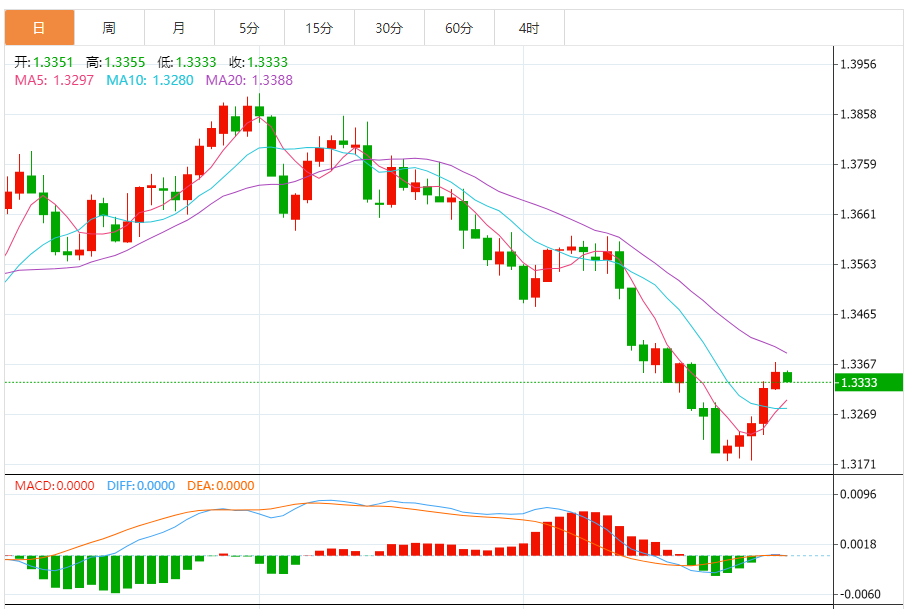Click the 1.3956 price axis label
This screenshot has height=609, width=911.
coord(858,64)
